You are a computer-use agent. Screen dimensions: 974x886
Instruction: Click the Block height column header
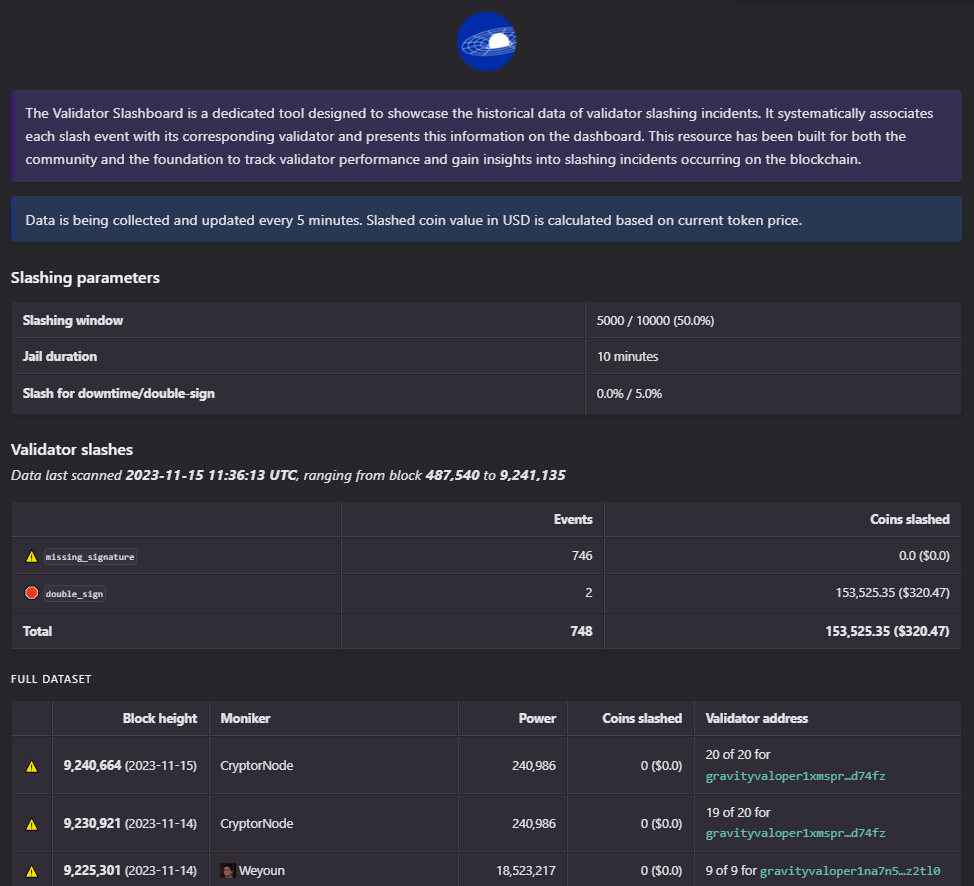160,718
